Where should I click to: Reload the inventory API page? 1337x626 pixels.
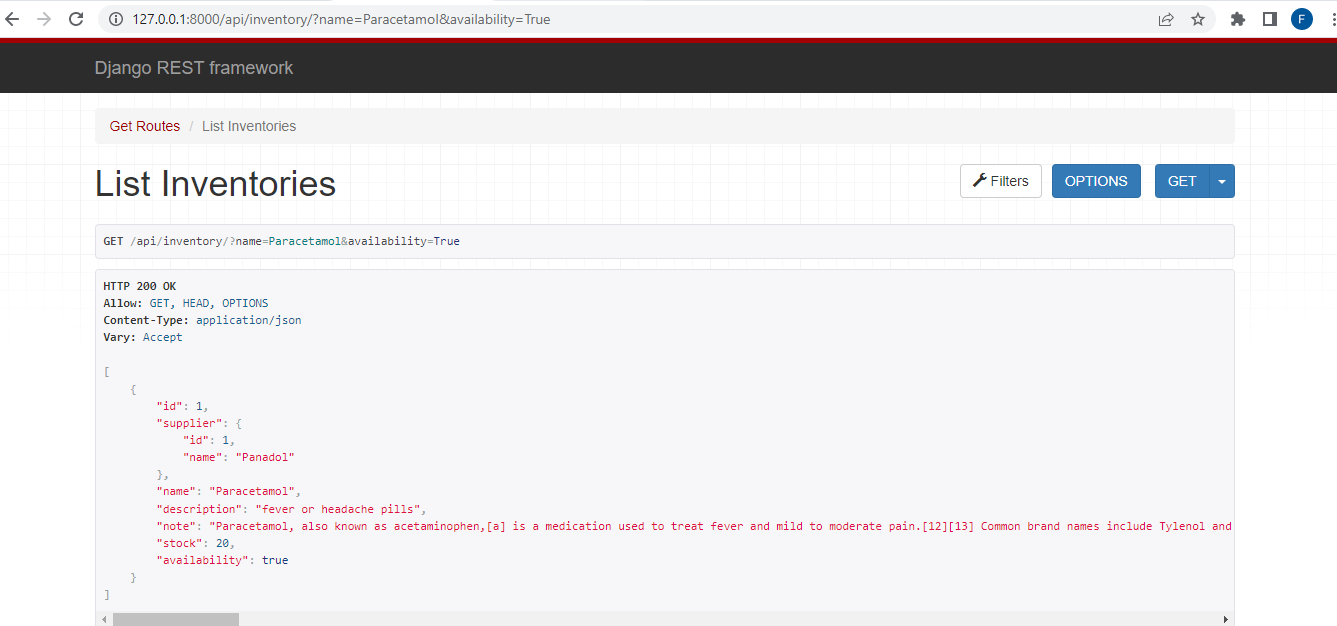[x=76, y=18]
